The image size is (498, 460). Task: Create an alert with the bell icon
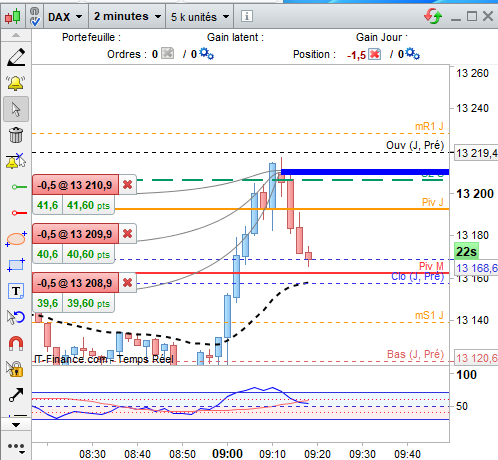pyautogui.click(x=16, y=83)
